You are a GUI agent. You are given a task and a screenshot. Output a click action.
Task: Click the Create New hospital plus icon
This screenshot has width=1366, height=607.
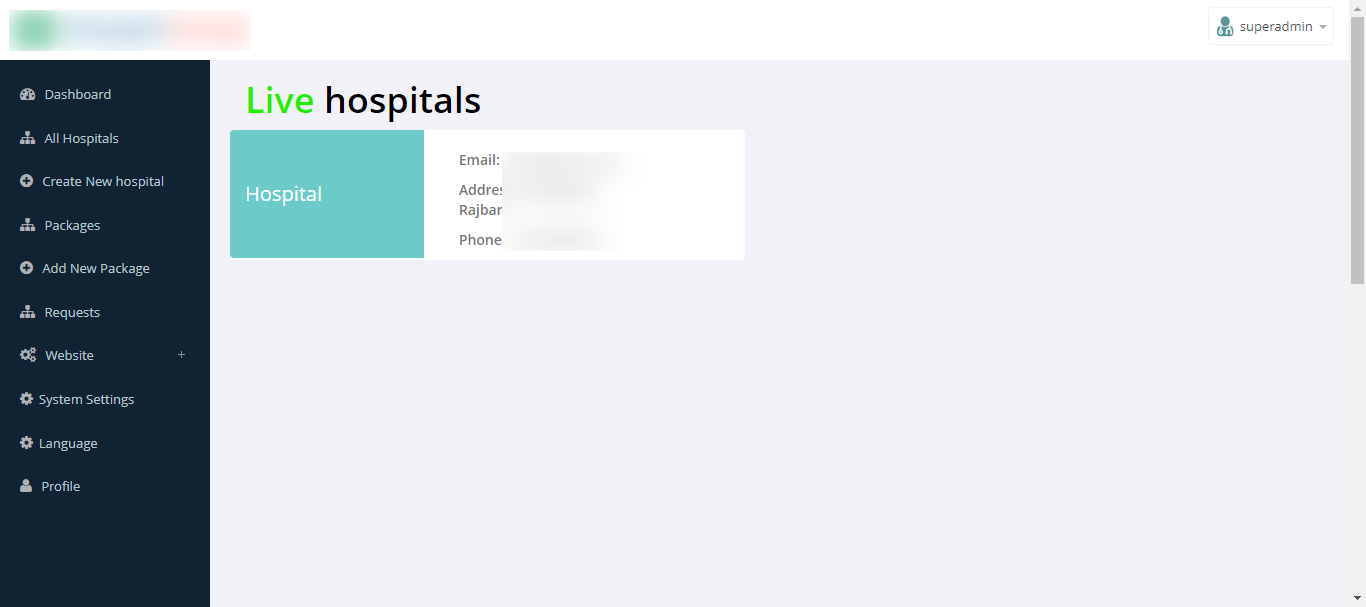click(x=27, y=181)
